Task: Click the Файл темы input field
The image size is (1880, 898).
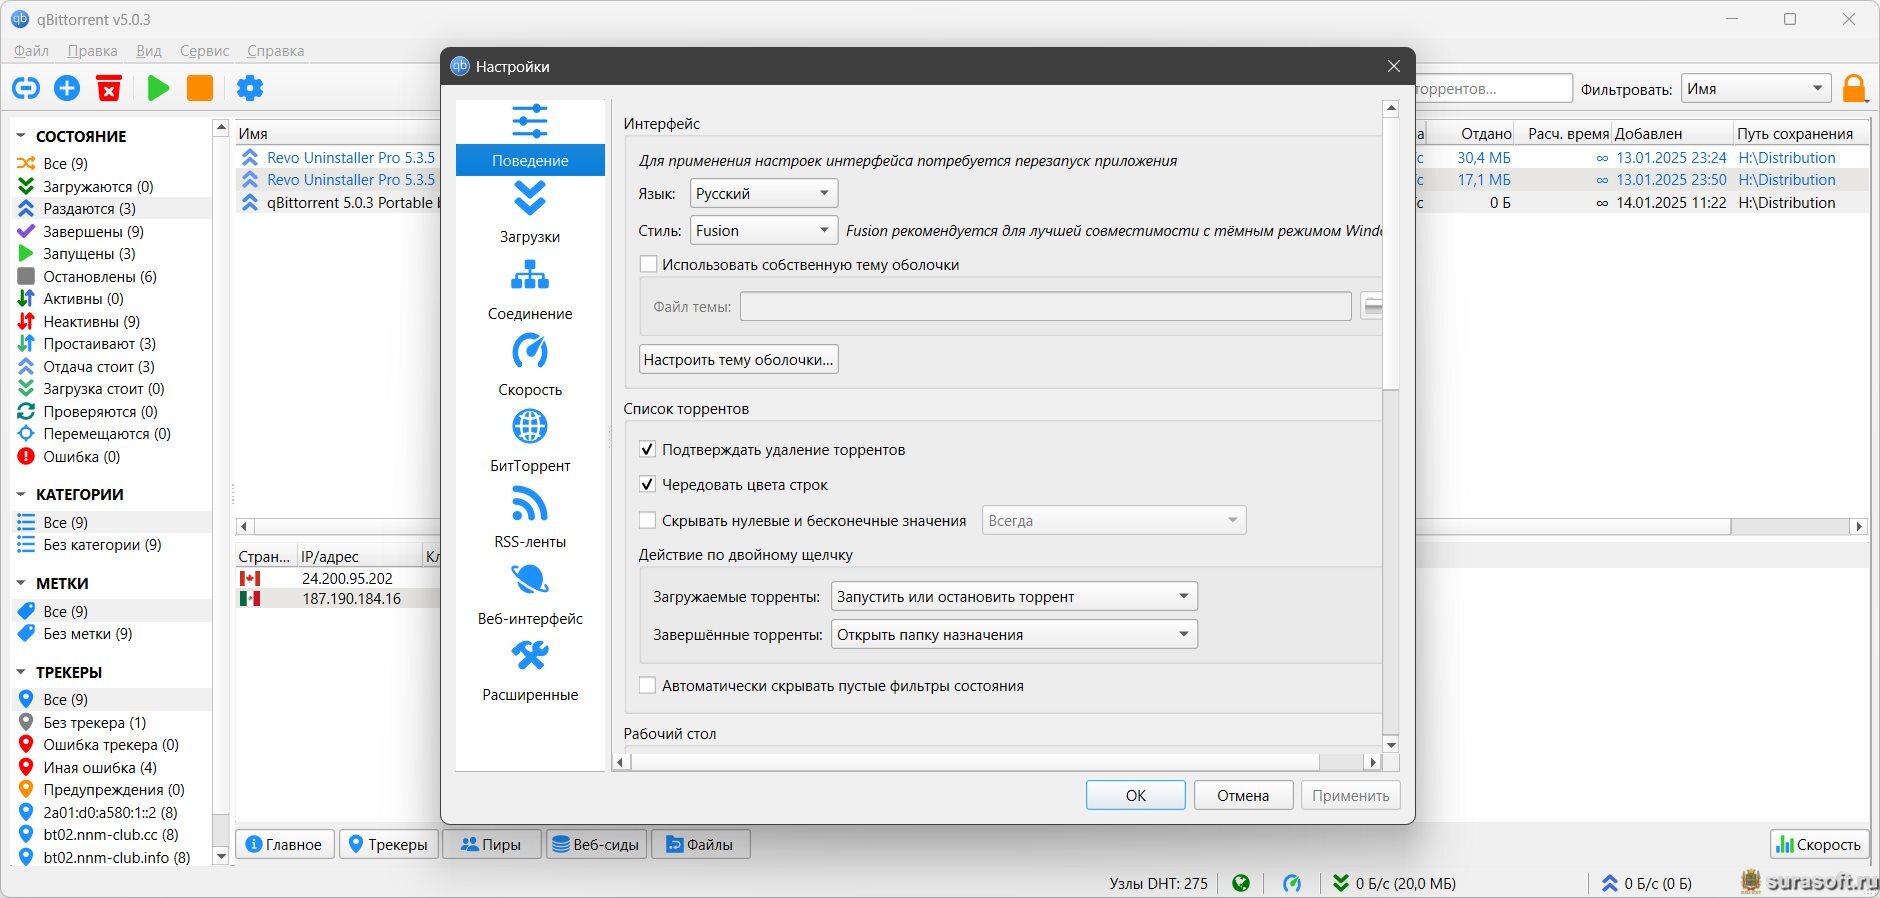Action: [x=1045, y=306]
